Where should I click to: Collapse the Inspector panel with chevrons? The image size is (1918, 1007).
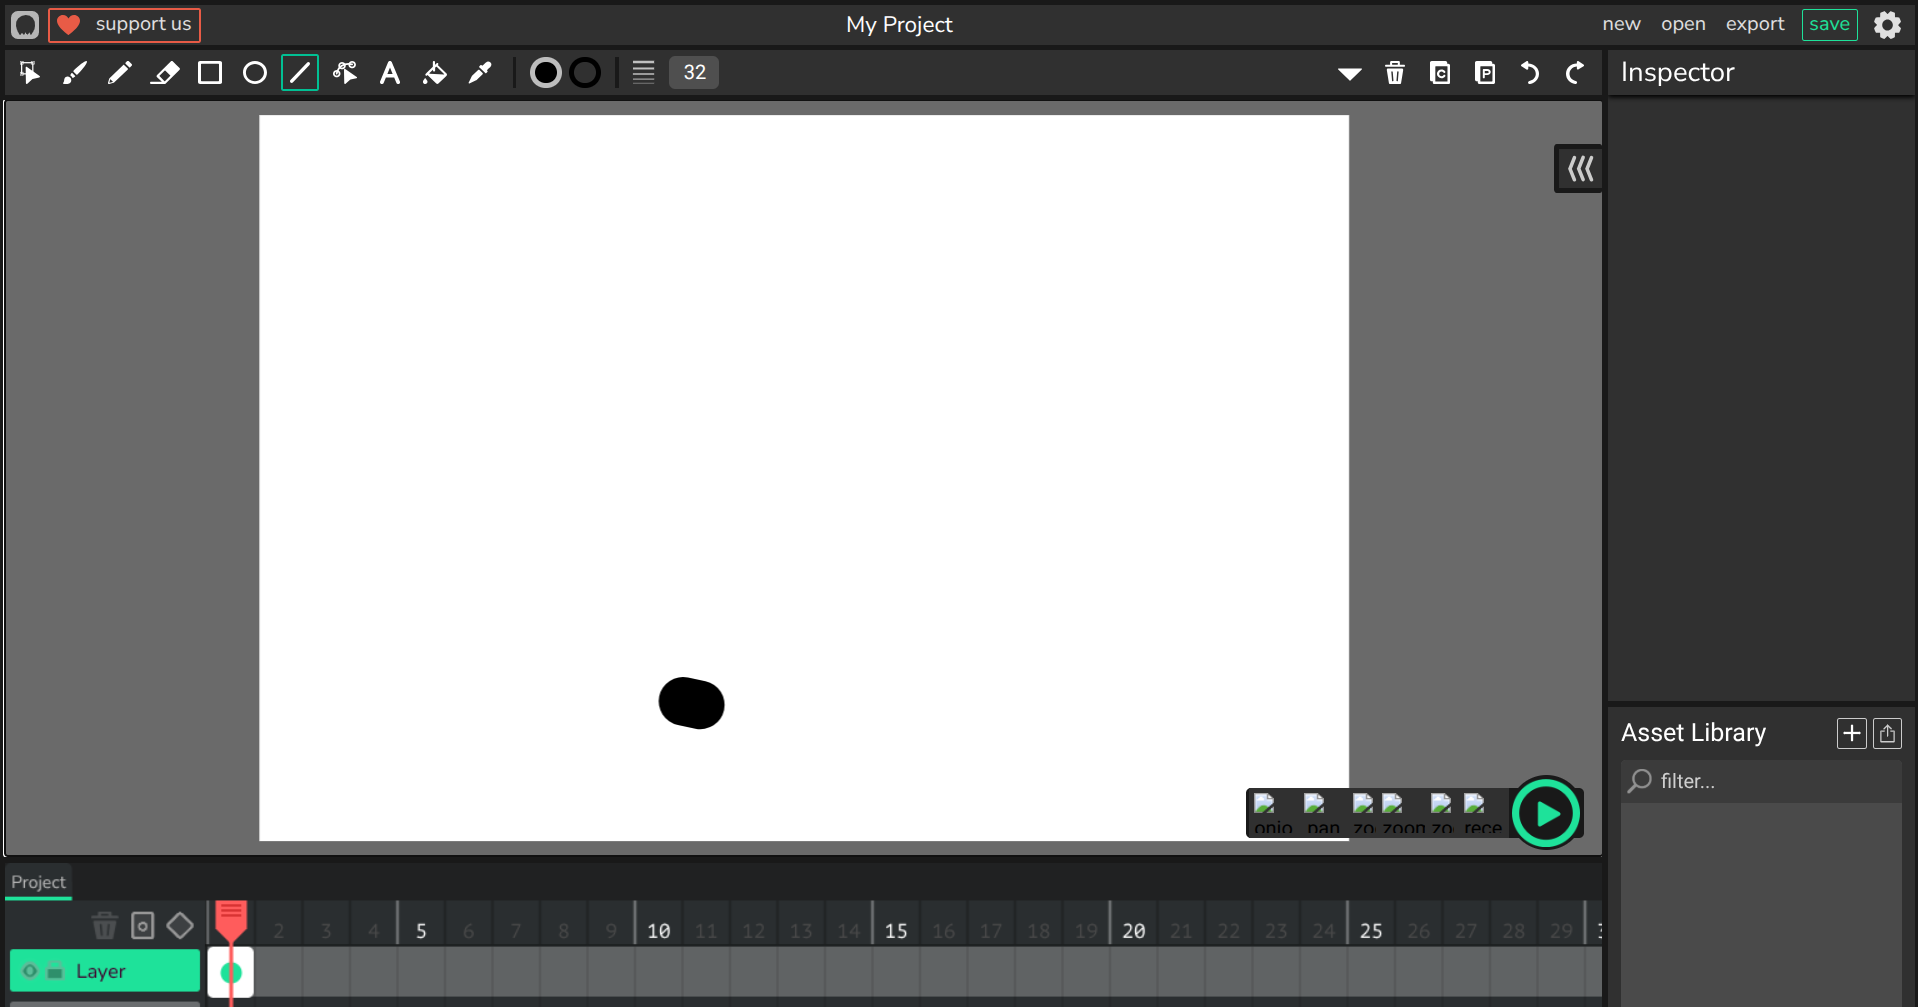pyautogui.click(x=1580, y=169)
